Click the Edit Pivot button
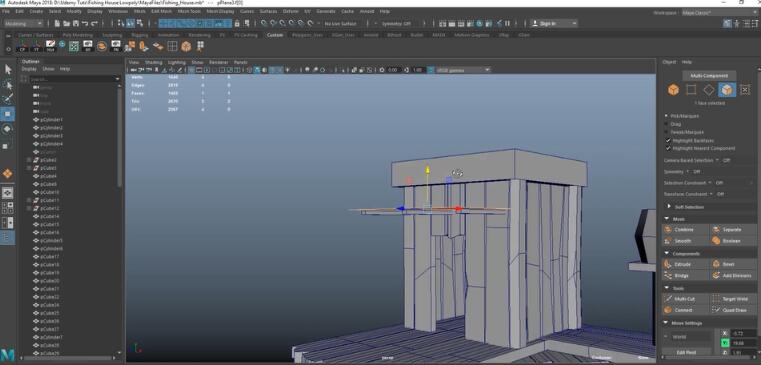 pos(686,352)
